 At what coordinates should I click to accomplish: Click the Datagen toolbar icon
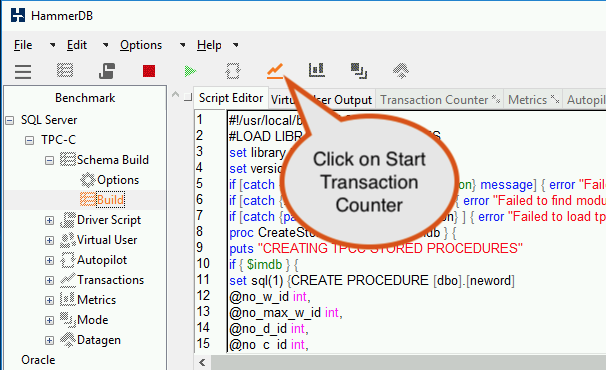401,71
